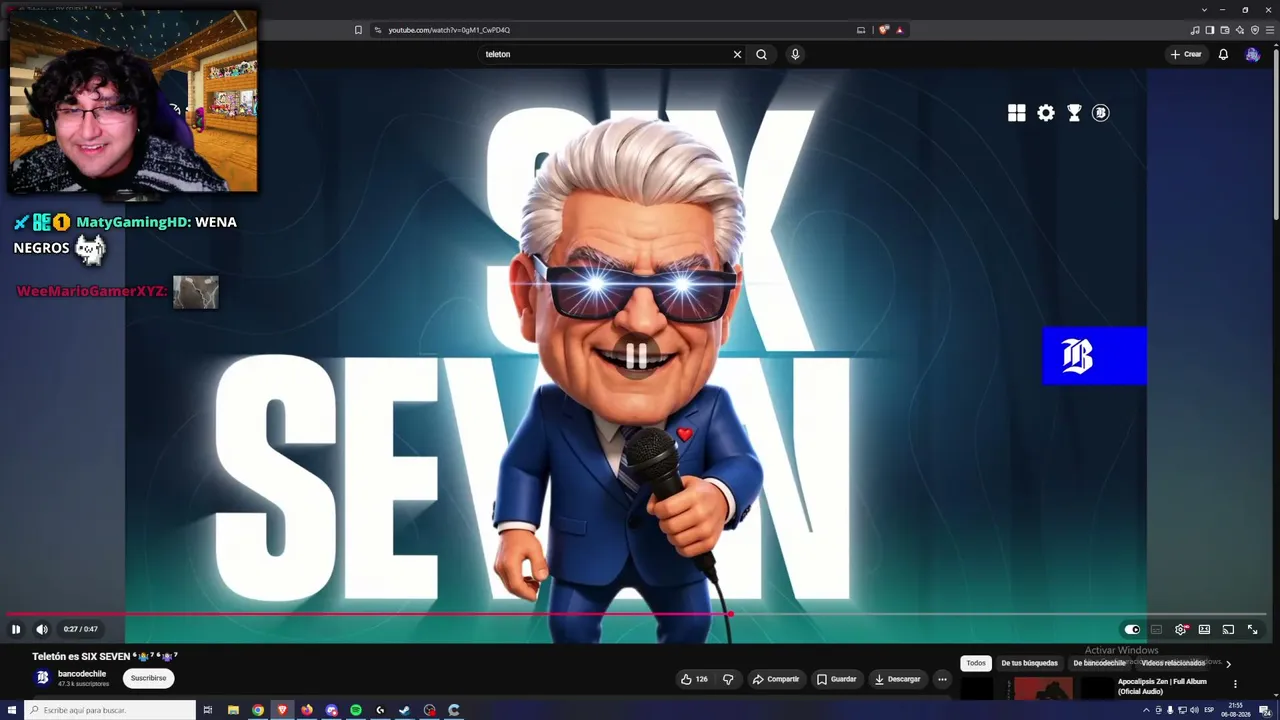Subscribe with the Suscribirse button
This screenshot has width=1280, height=720.
(148, 678)
